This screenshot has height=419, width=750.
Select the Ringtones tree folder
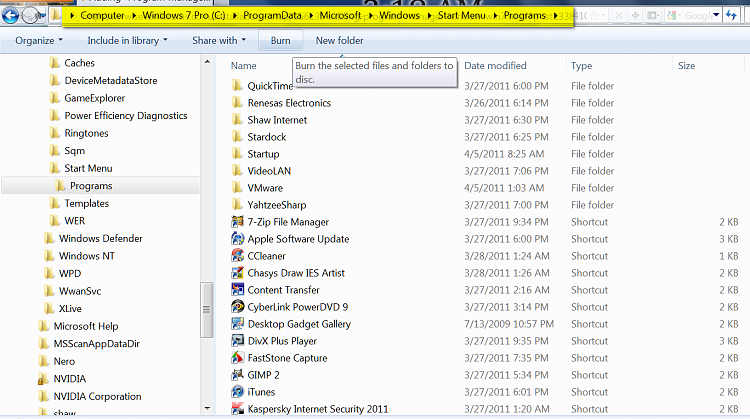(86, 133)
